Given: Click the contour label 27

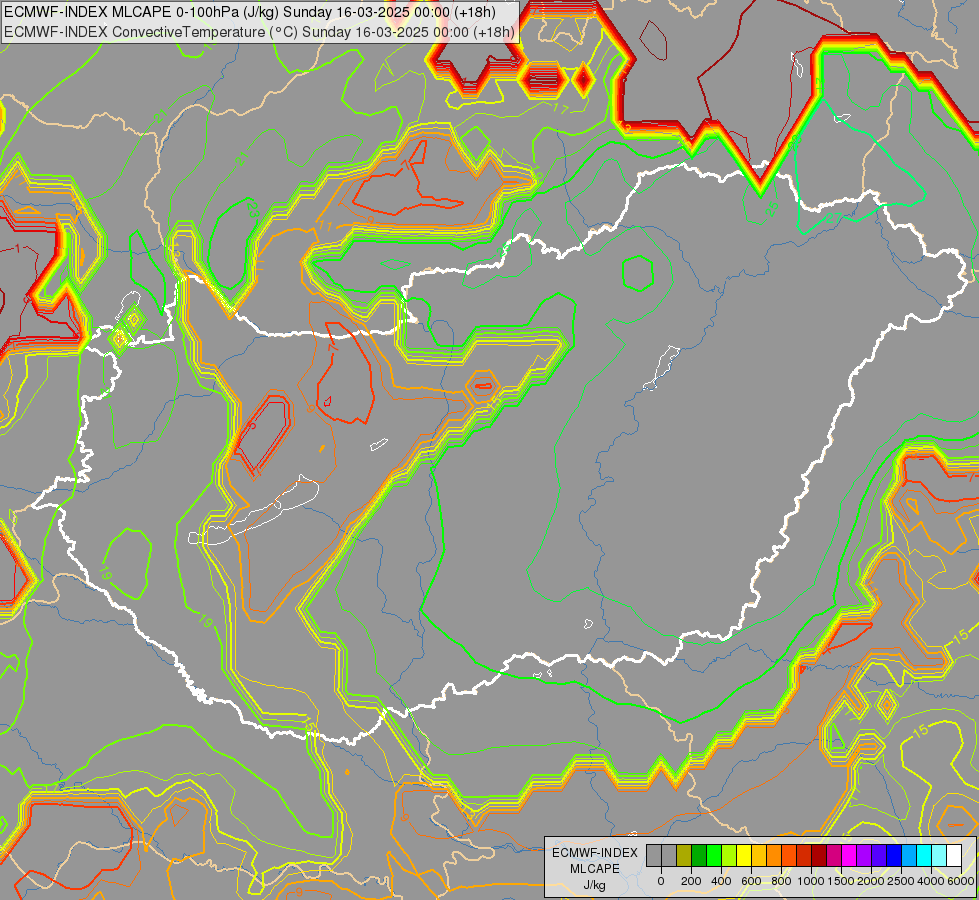Looking at the screenshot, I should 834,218.
